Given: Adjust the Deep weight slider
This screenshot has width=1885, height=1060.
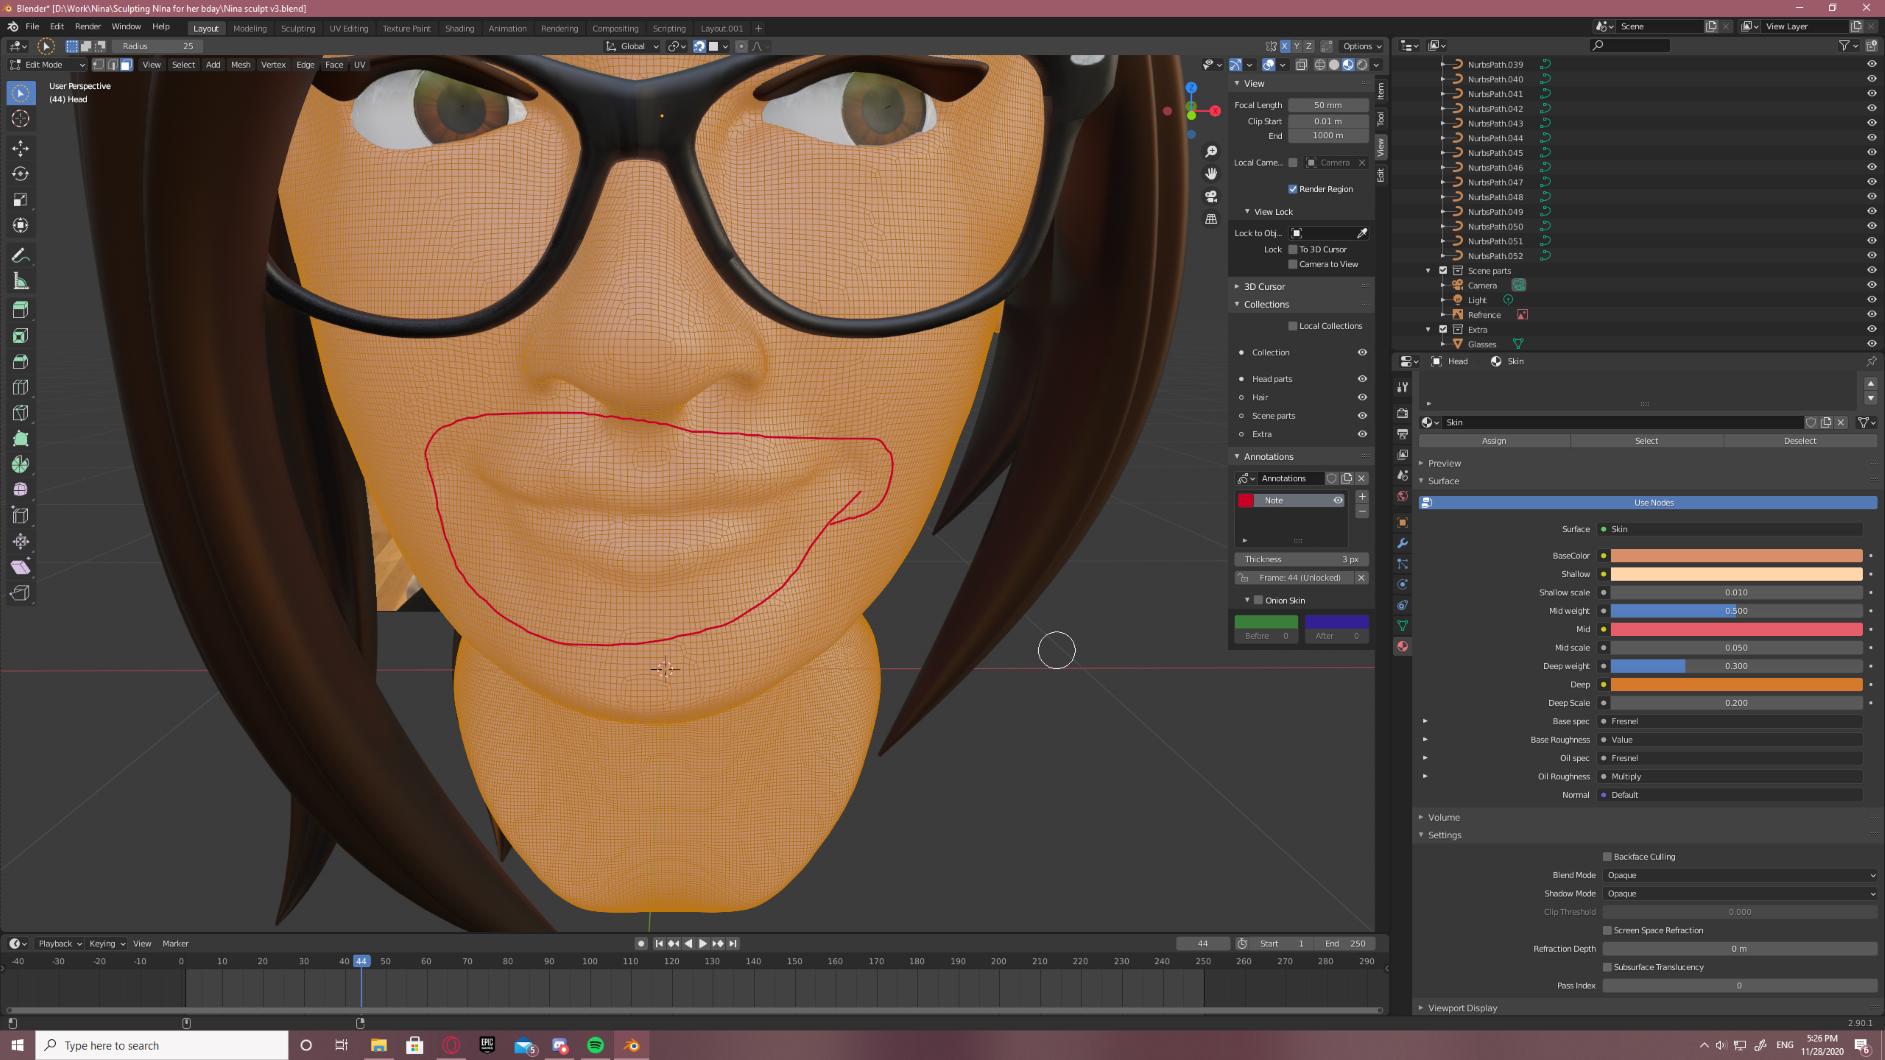Looking at the screenshot, I should (x=1736, y=667).
